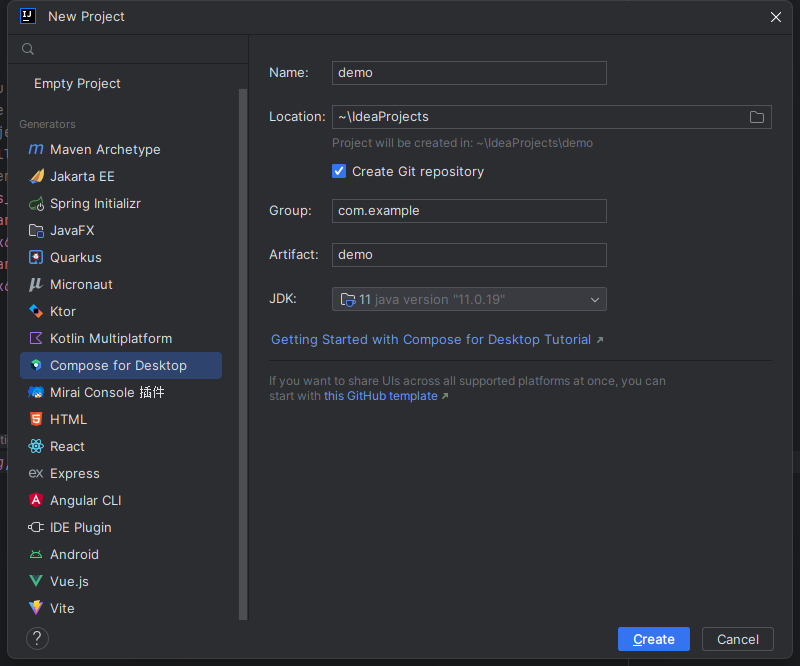Click the Ktor generator icon
The width and height of the screenshot is (800, 666).
pyautogui.click(x=36, y=312)
